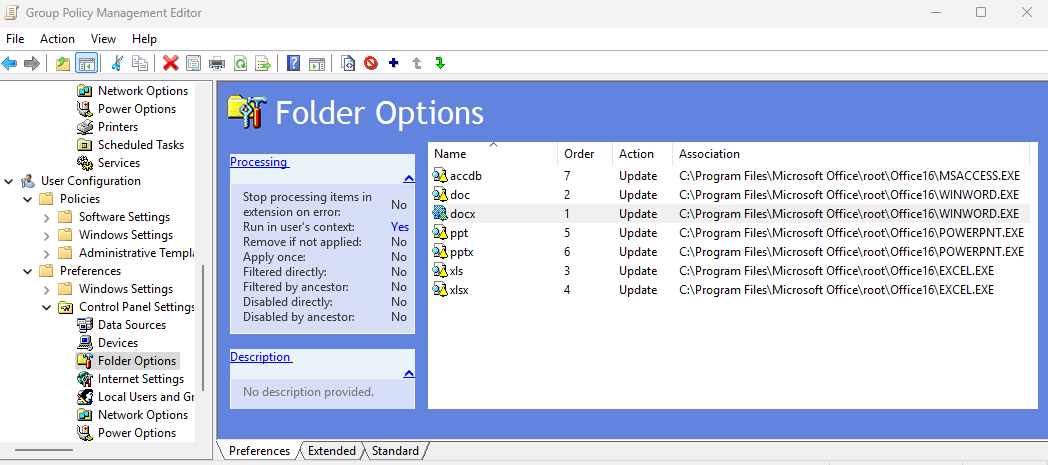Select the Internet Settings tree item

[x=140, y=379]
